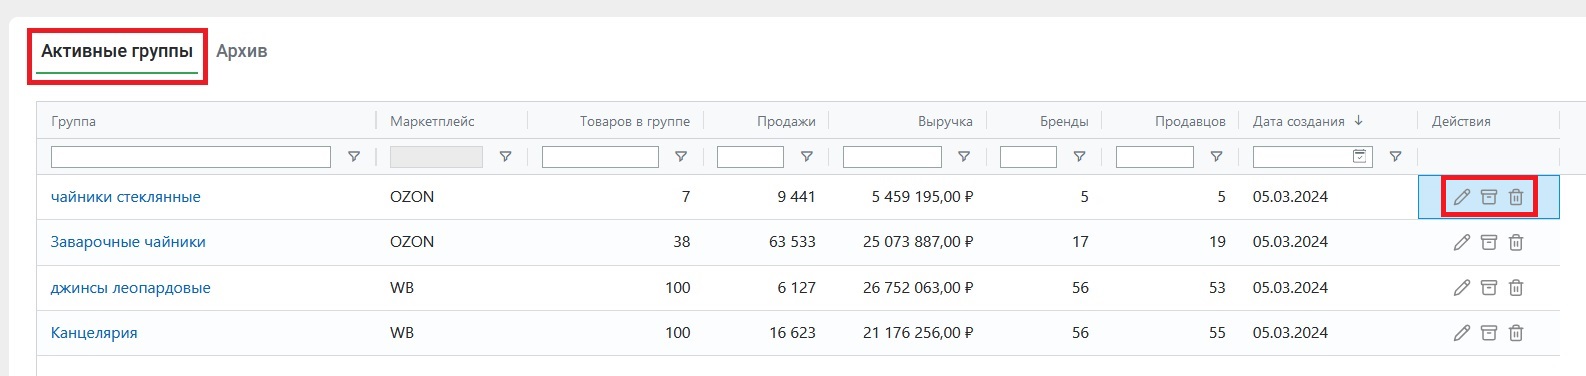The image size is (1586, 376).
Task: Sort by Дата создания column header
Action: pos(1299,121)
